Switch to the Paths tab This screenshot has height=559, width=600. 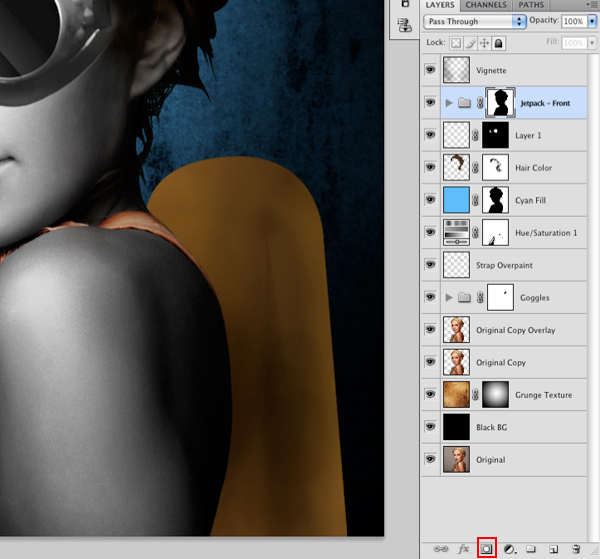pyautogui.click(x=531, y=5)
